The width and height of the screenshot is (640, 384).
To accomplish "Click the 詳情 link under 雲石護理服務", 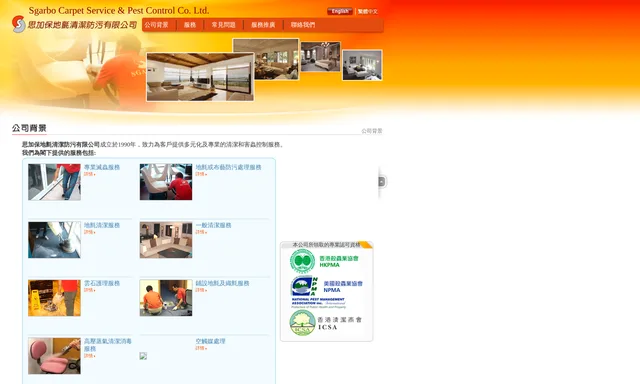I will coord(90,290).
